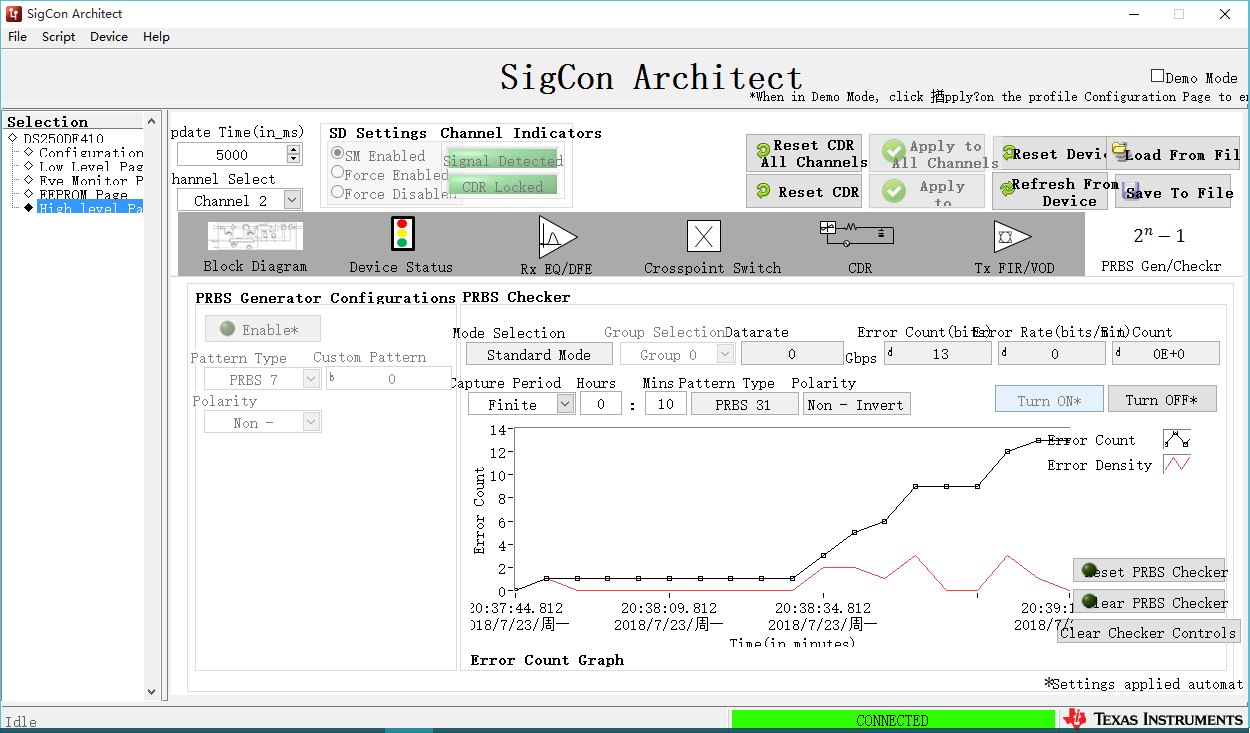Select the DS250DF410 tree node

63,139
